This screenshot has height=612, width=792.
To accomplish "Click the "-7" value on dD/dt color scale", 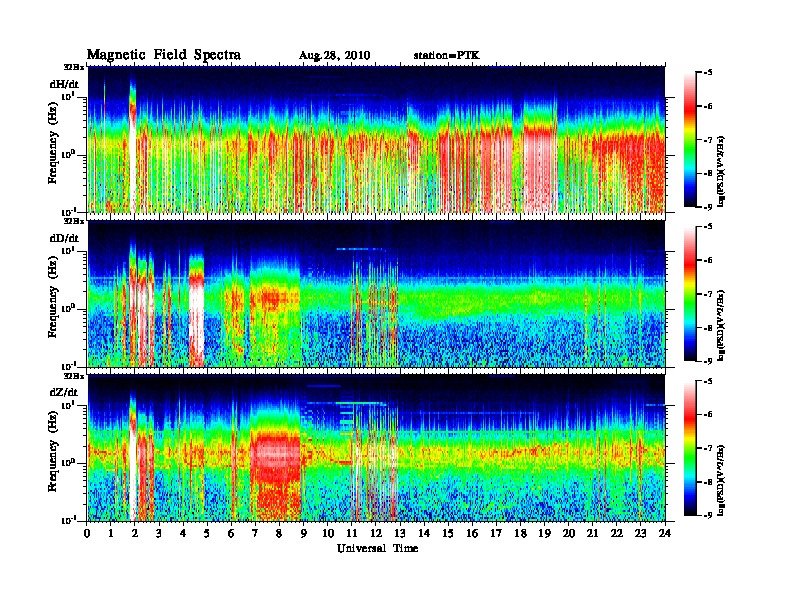I will [x=707, y=294].
